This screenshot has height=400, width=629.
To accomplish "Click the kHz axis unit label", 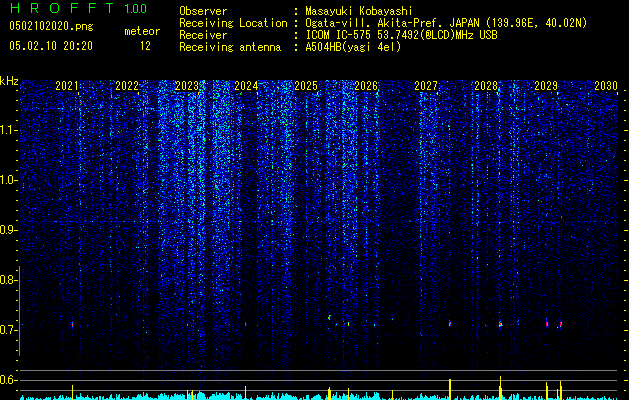I will click(9, 81).
